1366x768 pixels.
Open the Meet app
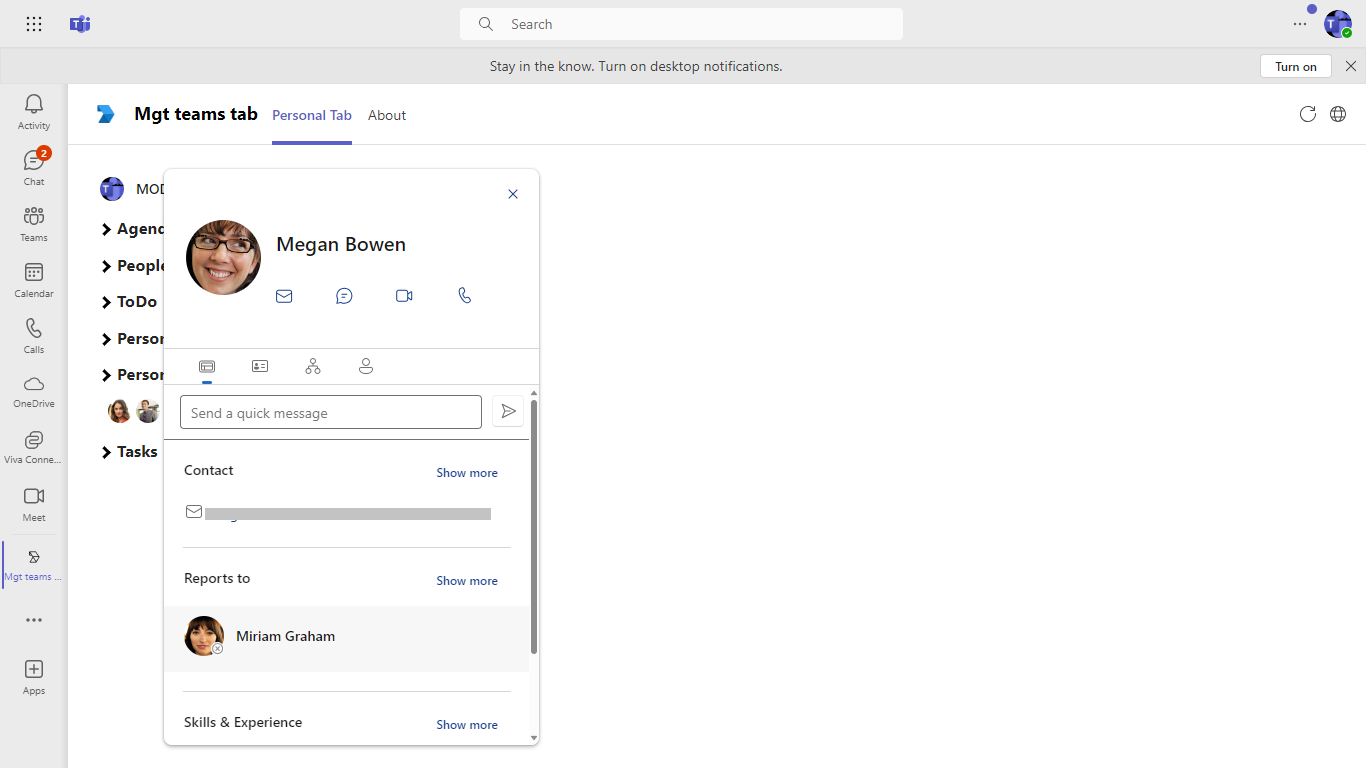34,504
